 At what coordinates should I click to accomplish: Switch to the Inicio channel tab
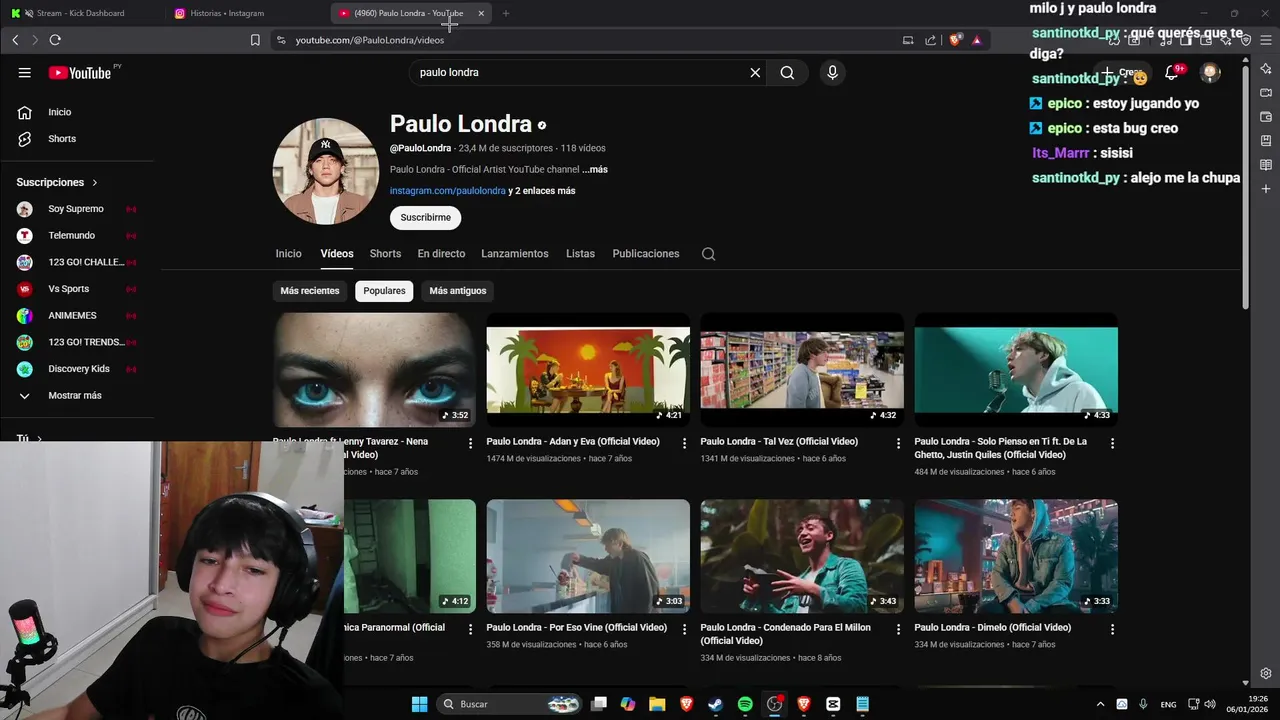click(288, 254)
